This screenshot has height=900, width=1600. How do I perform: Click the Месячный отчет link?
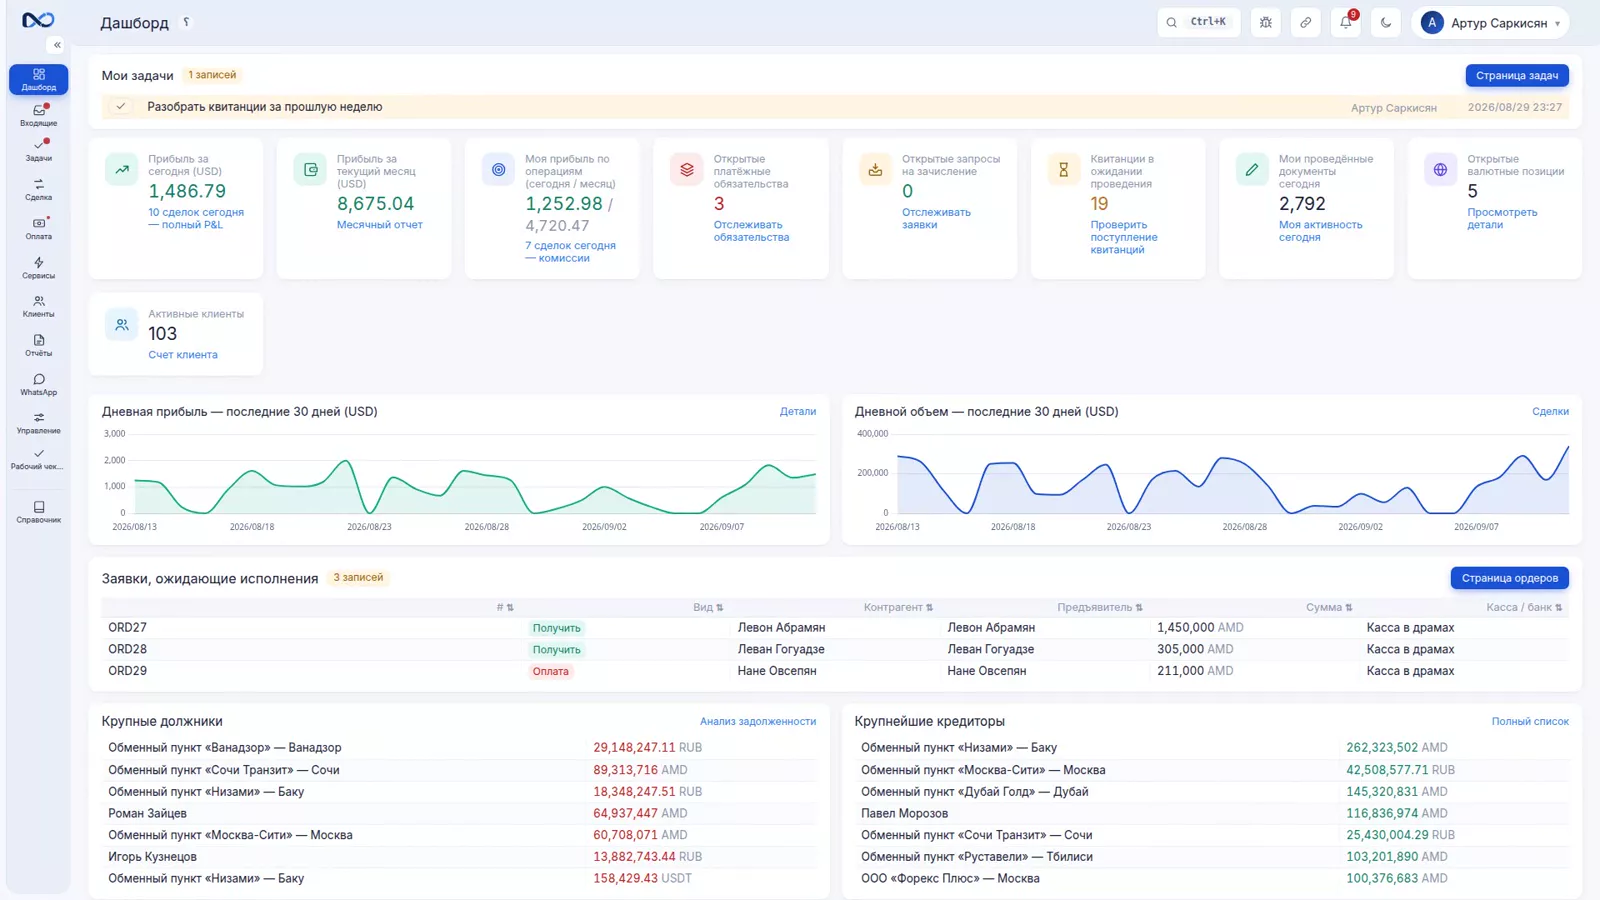pyautogui.click(x=380, y=225)
